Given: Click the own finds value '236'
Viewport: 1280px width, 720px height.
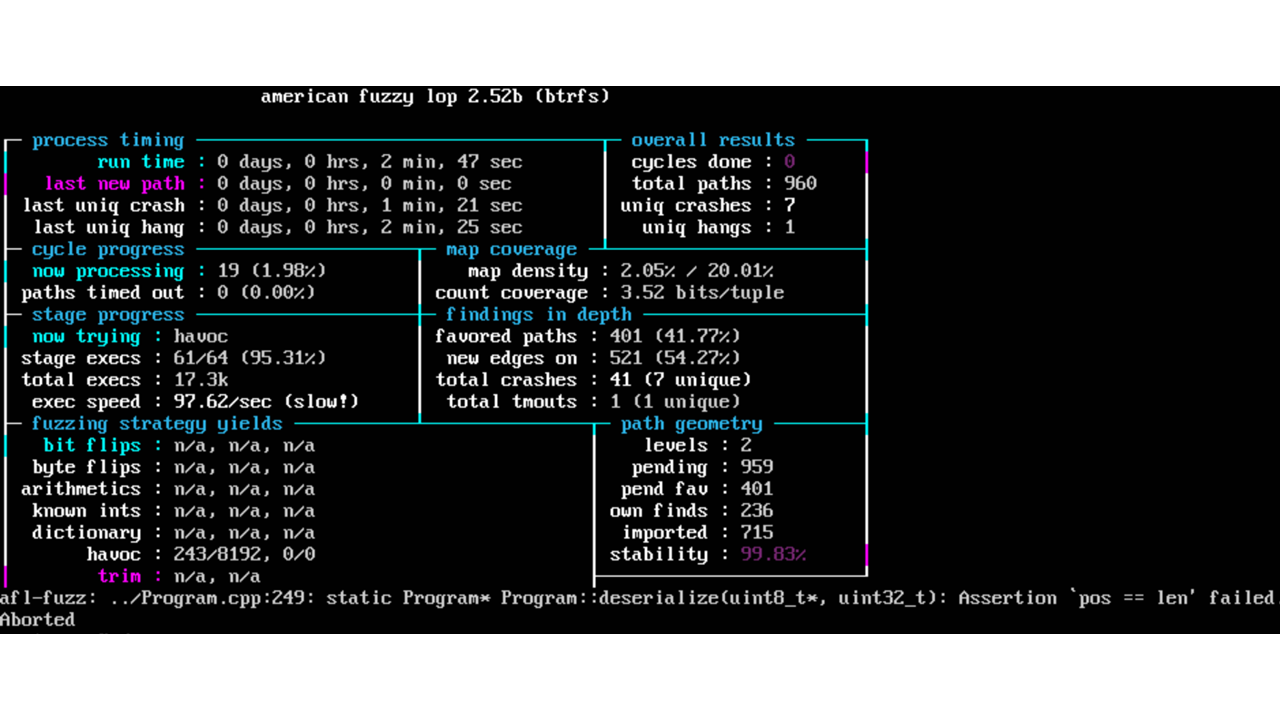Looking at the screenshot, I should (x=757, y=511).
